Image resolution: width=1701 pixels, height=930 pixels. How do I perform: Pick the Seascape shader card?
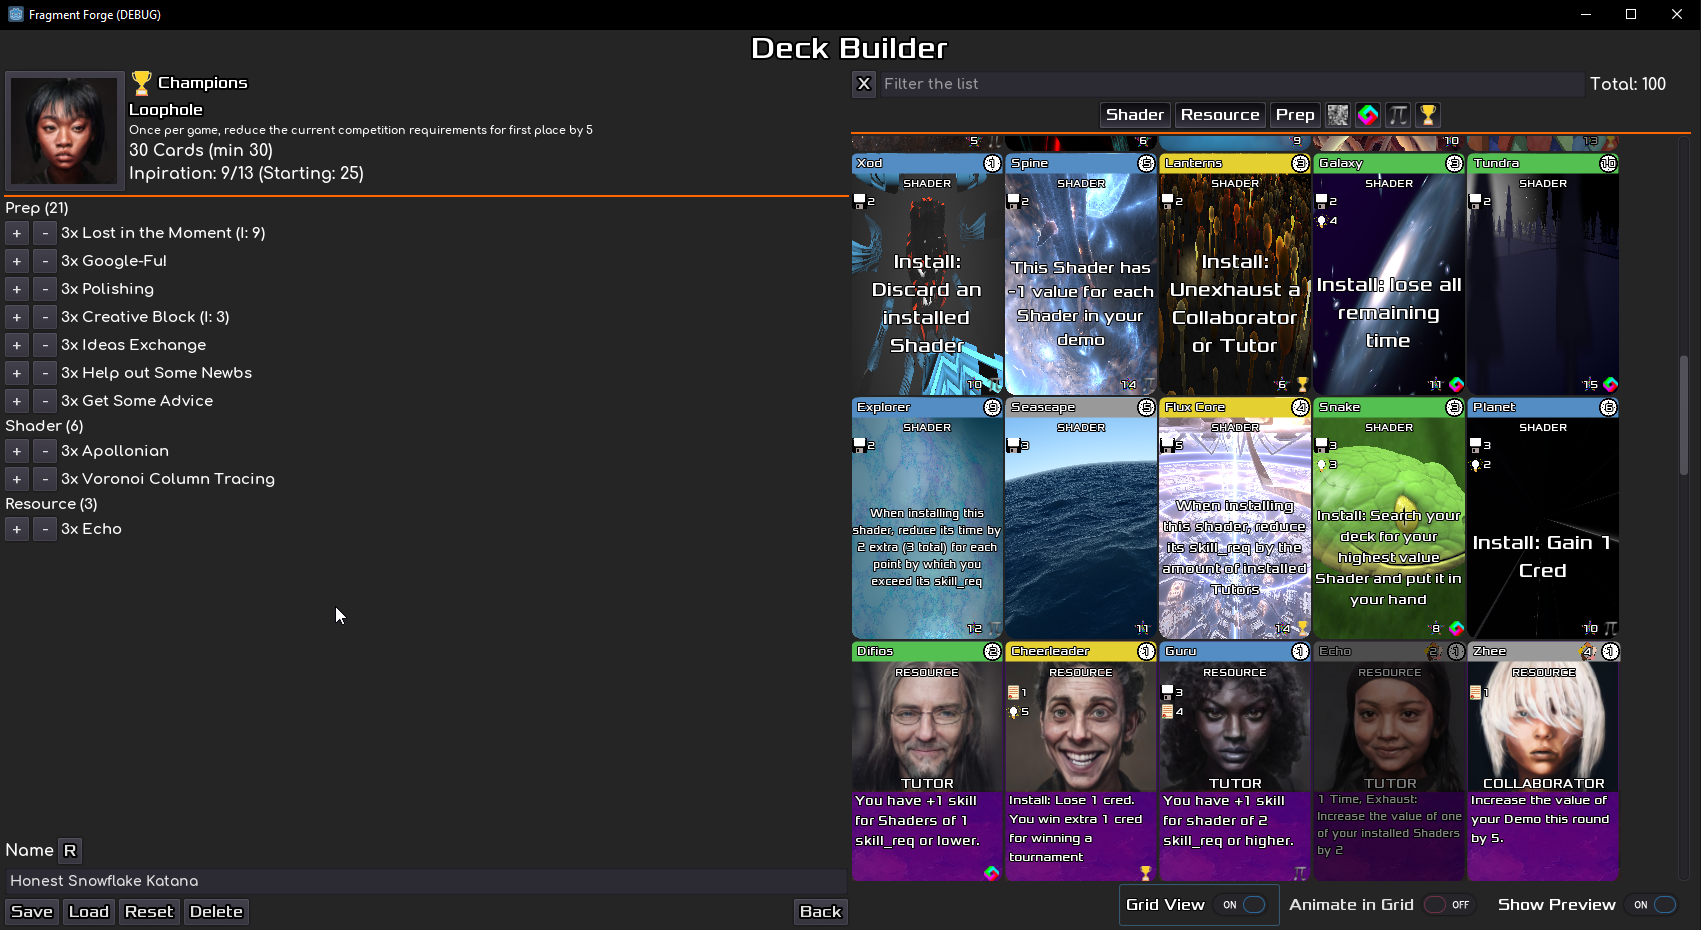pyautogui.click(x=1081, y=518)
